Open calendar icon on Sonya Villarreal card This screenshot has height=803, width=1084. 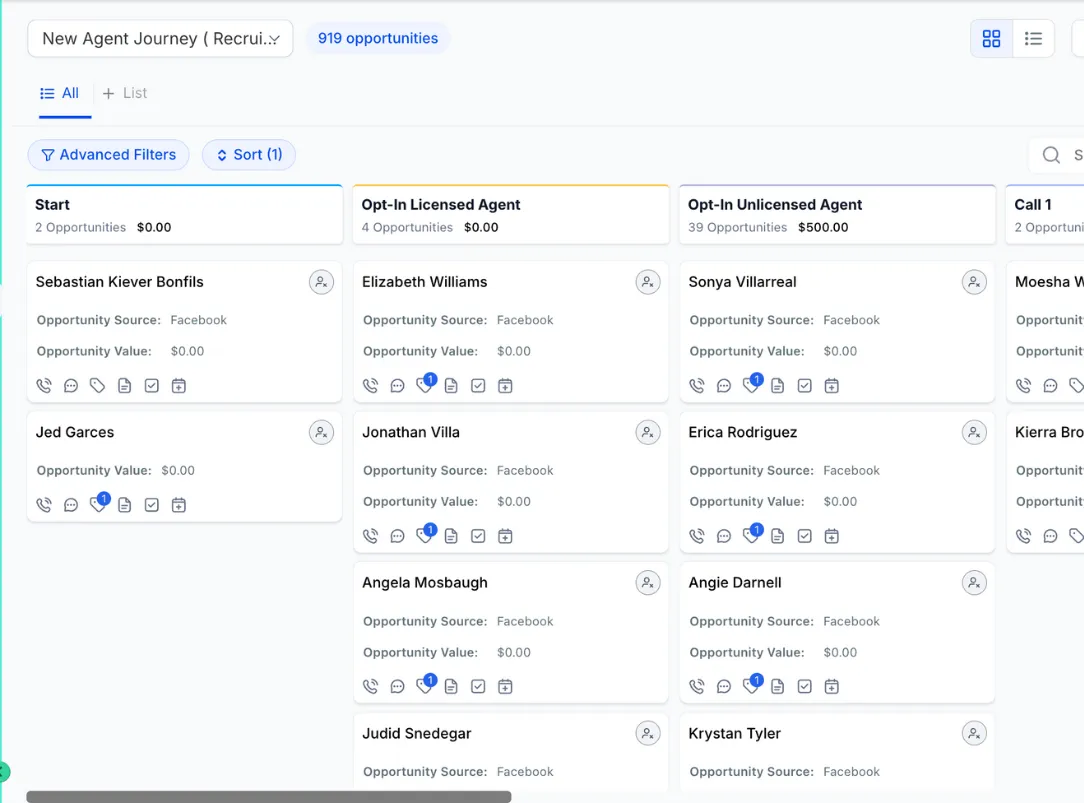tap(832, 386)
